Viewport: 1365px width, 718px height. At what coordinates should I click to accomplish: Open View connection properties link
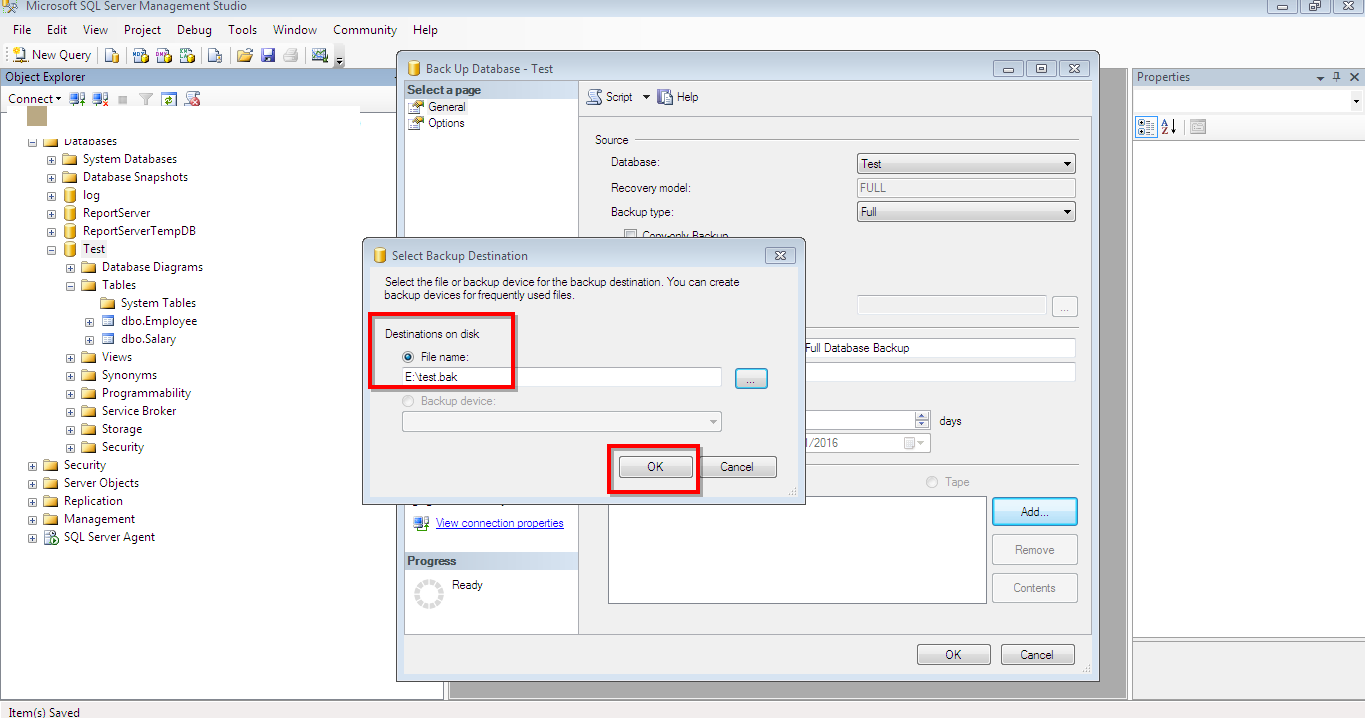[x=500, y=523]
